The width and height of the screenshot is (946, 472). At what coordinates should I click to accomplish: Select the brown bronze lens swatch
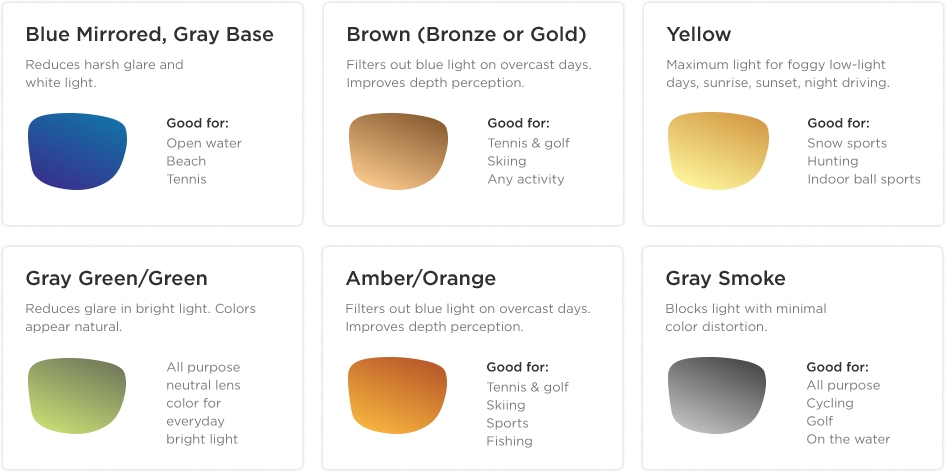(x=398, y=151)
